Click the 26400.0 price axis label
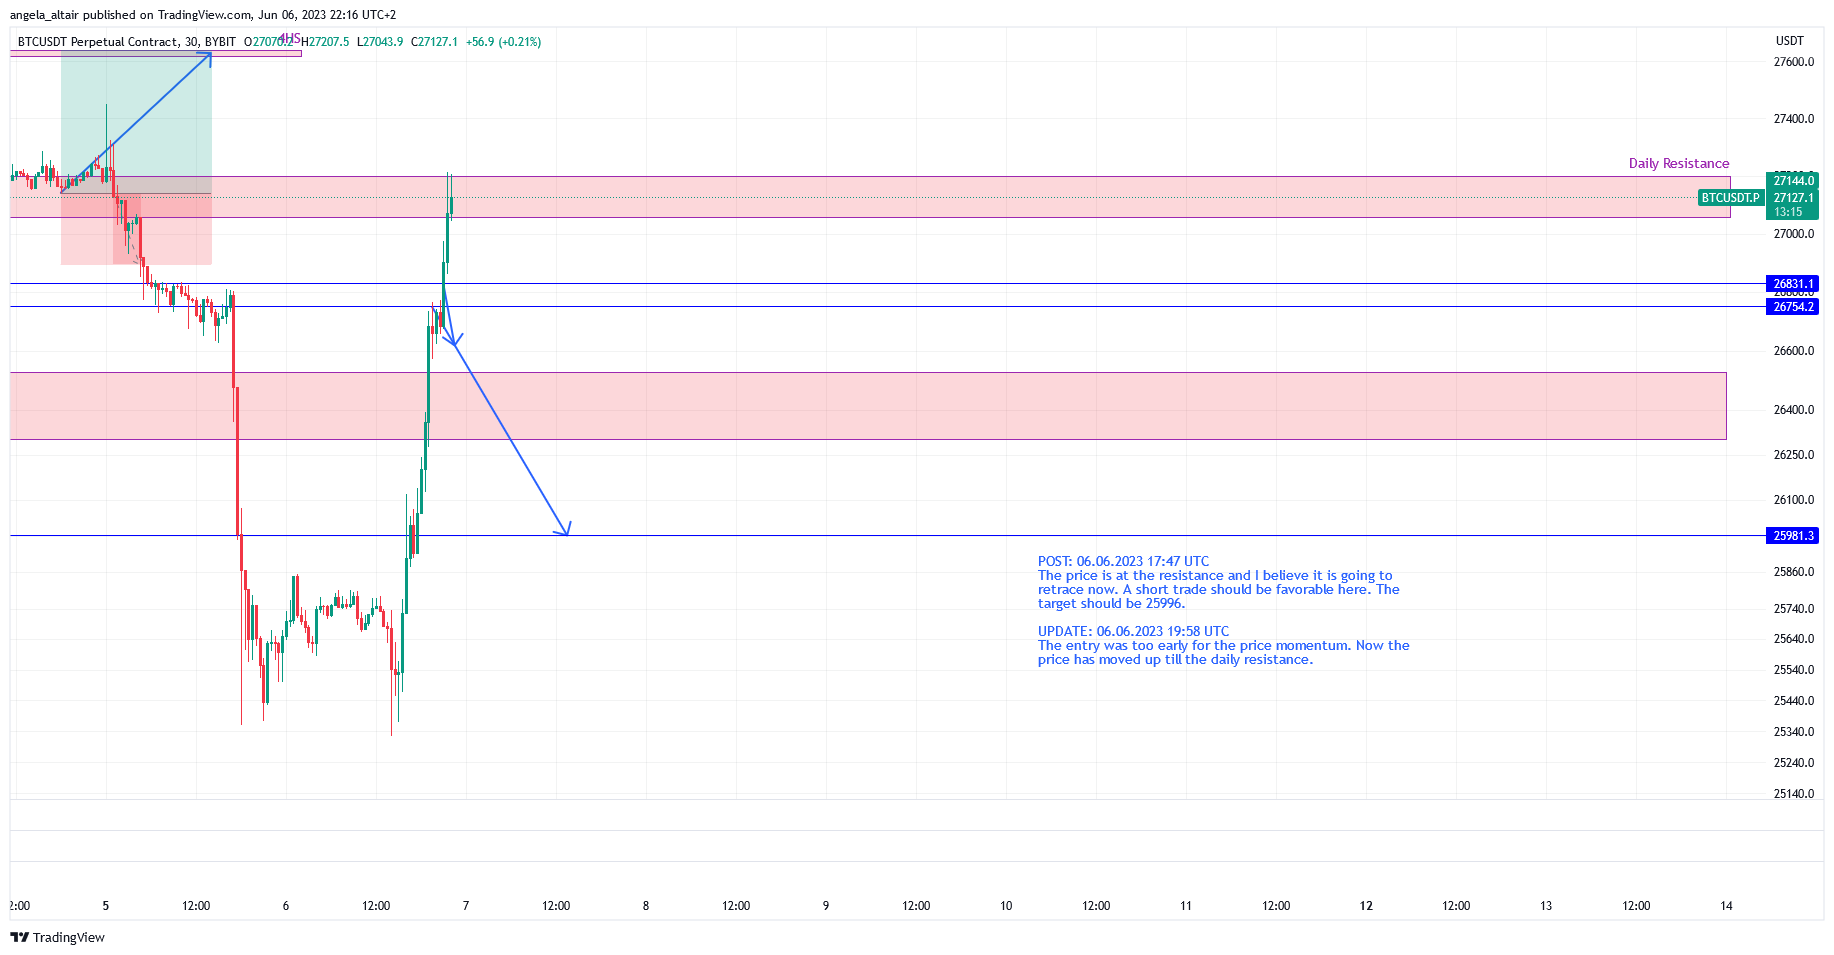Image resolution: width=1834 pixels, height=955 pixels. point(1793,410)
